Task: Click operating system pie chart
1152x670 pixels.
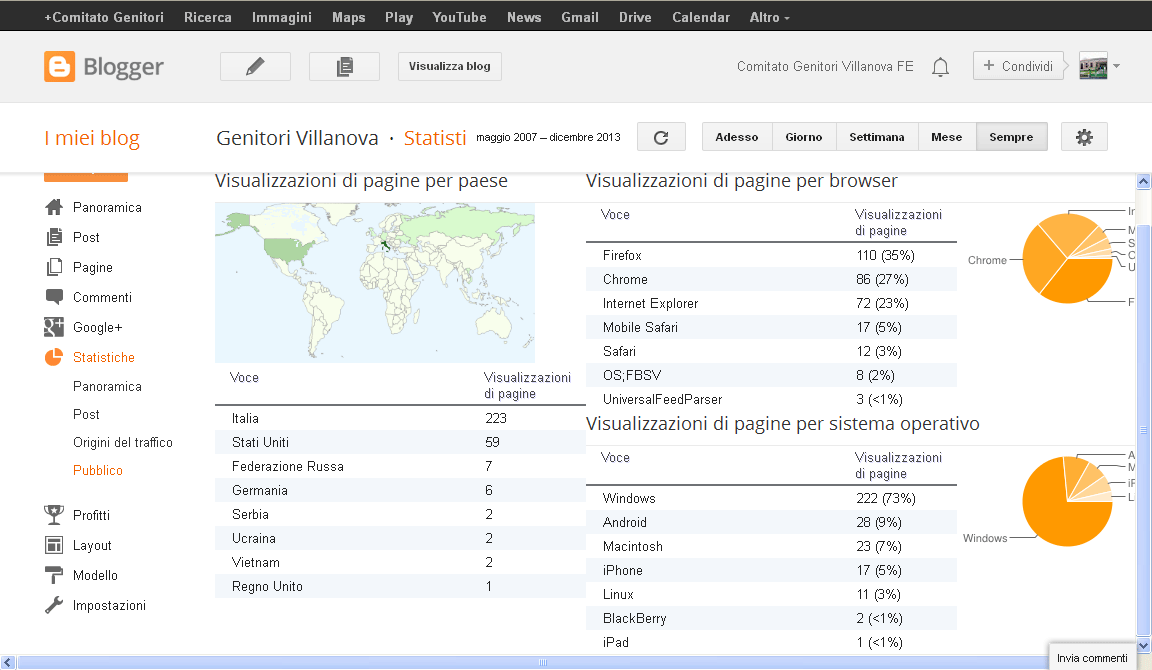Action: pyautogui.click(x=1068, y=501)
